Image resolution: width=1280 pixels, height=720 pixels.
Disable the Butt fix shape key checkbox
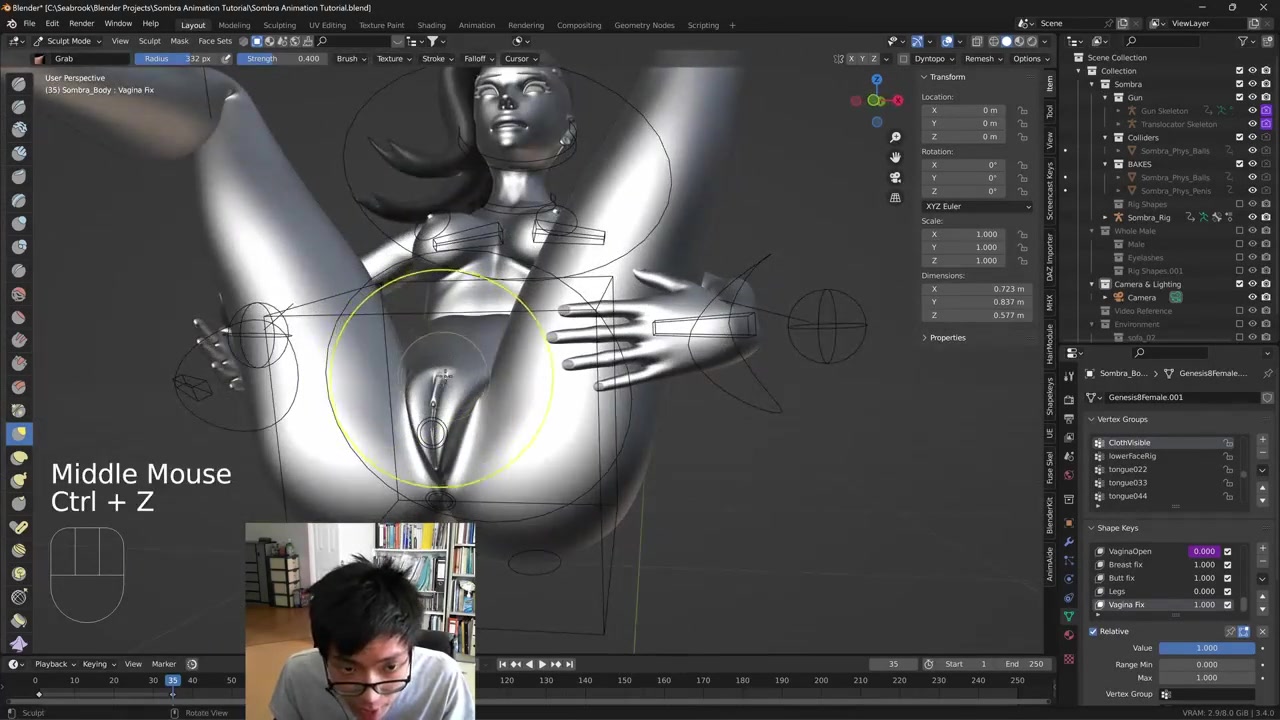pyautogui.click(x=1228, y=578)
